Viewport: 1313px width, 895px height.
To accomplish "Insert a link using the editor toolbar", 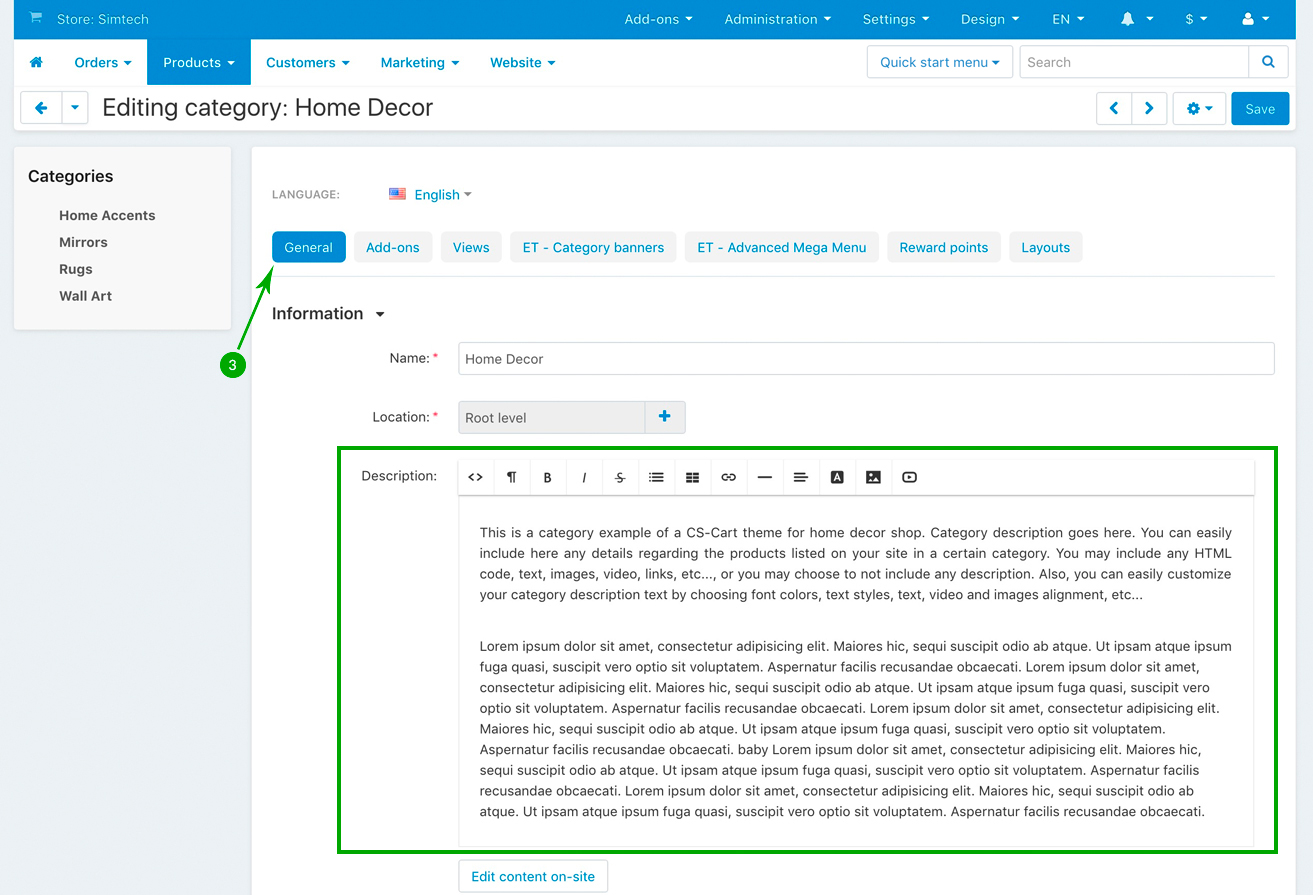I will [x=728, y=477].
